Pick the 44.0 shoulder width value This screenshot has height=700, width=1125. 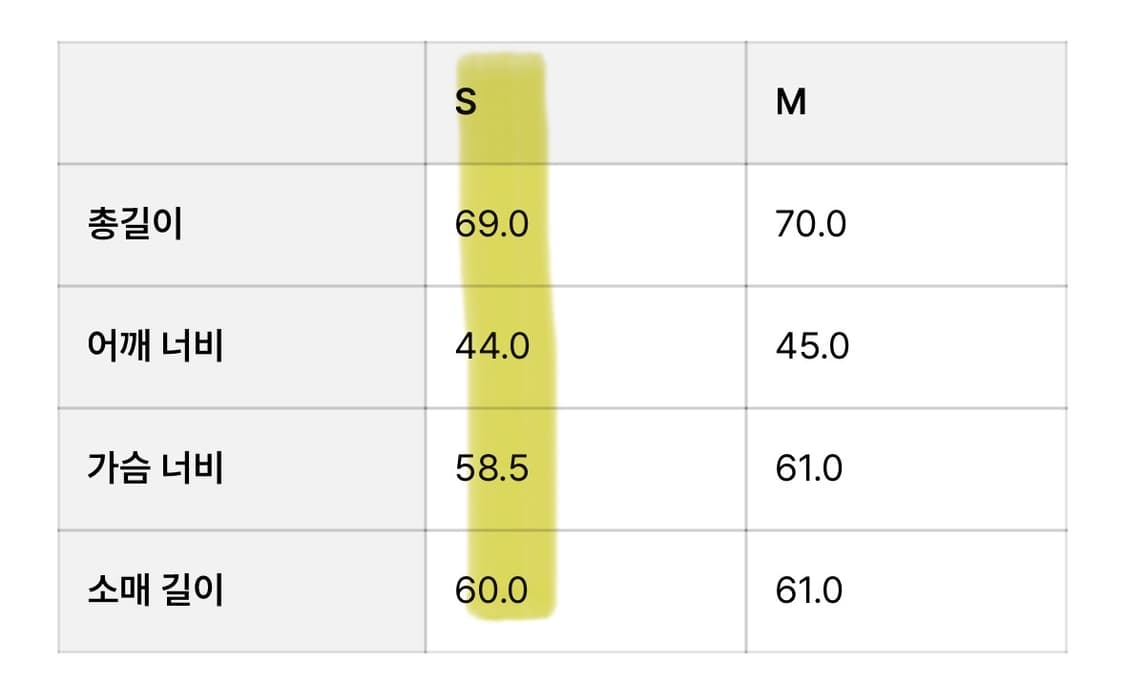(491, 347)
